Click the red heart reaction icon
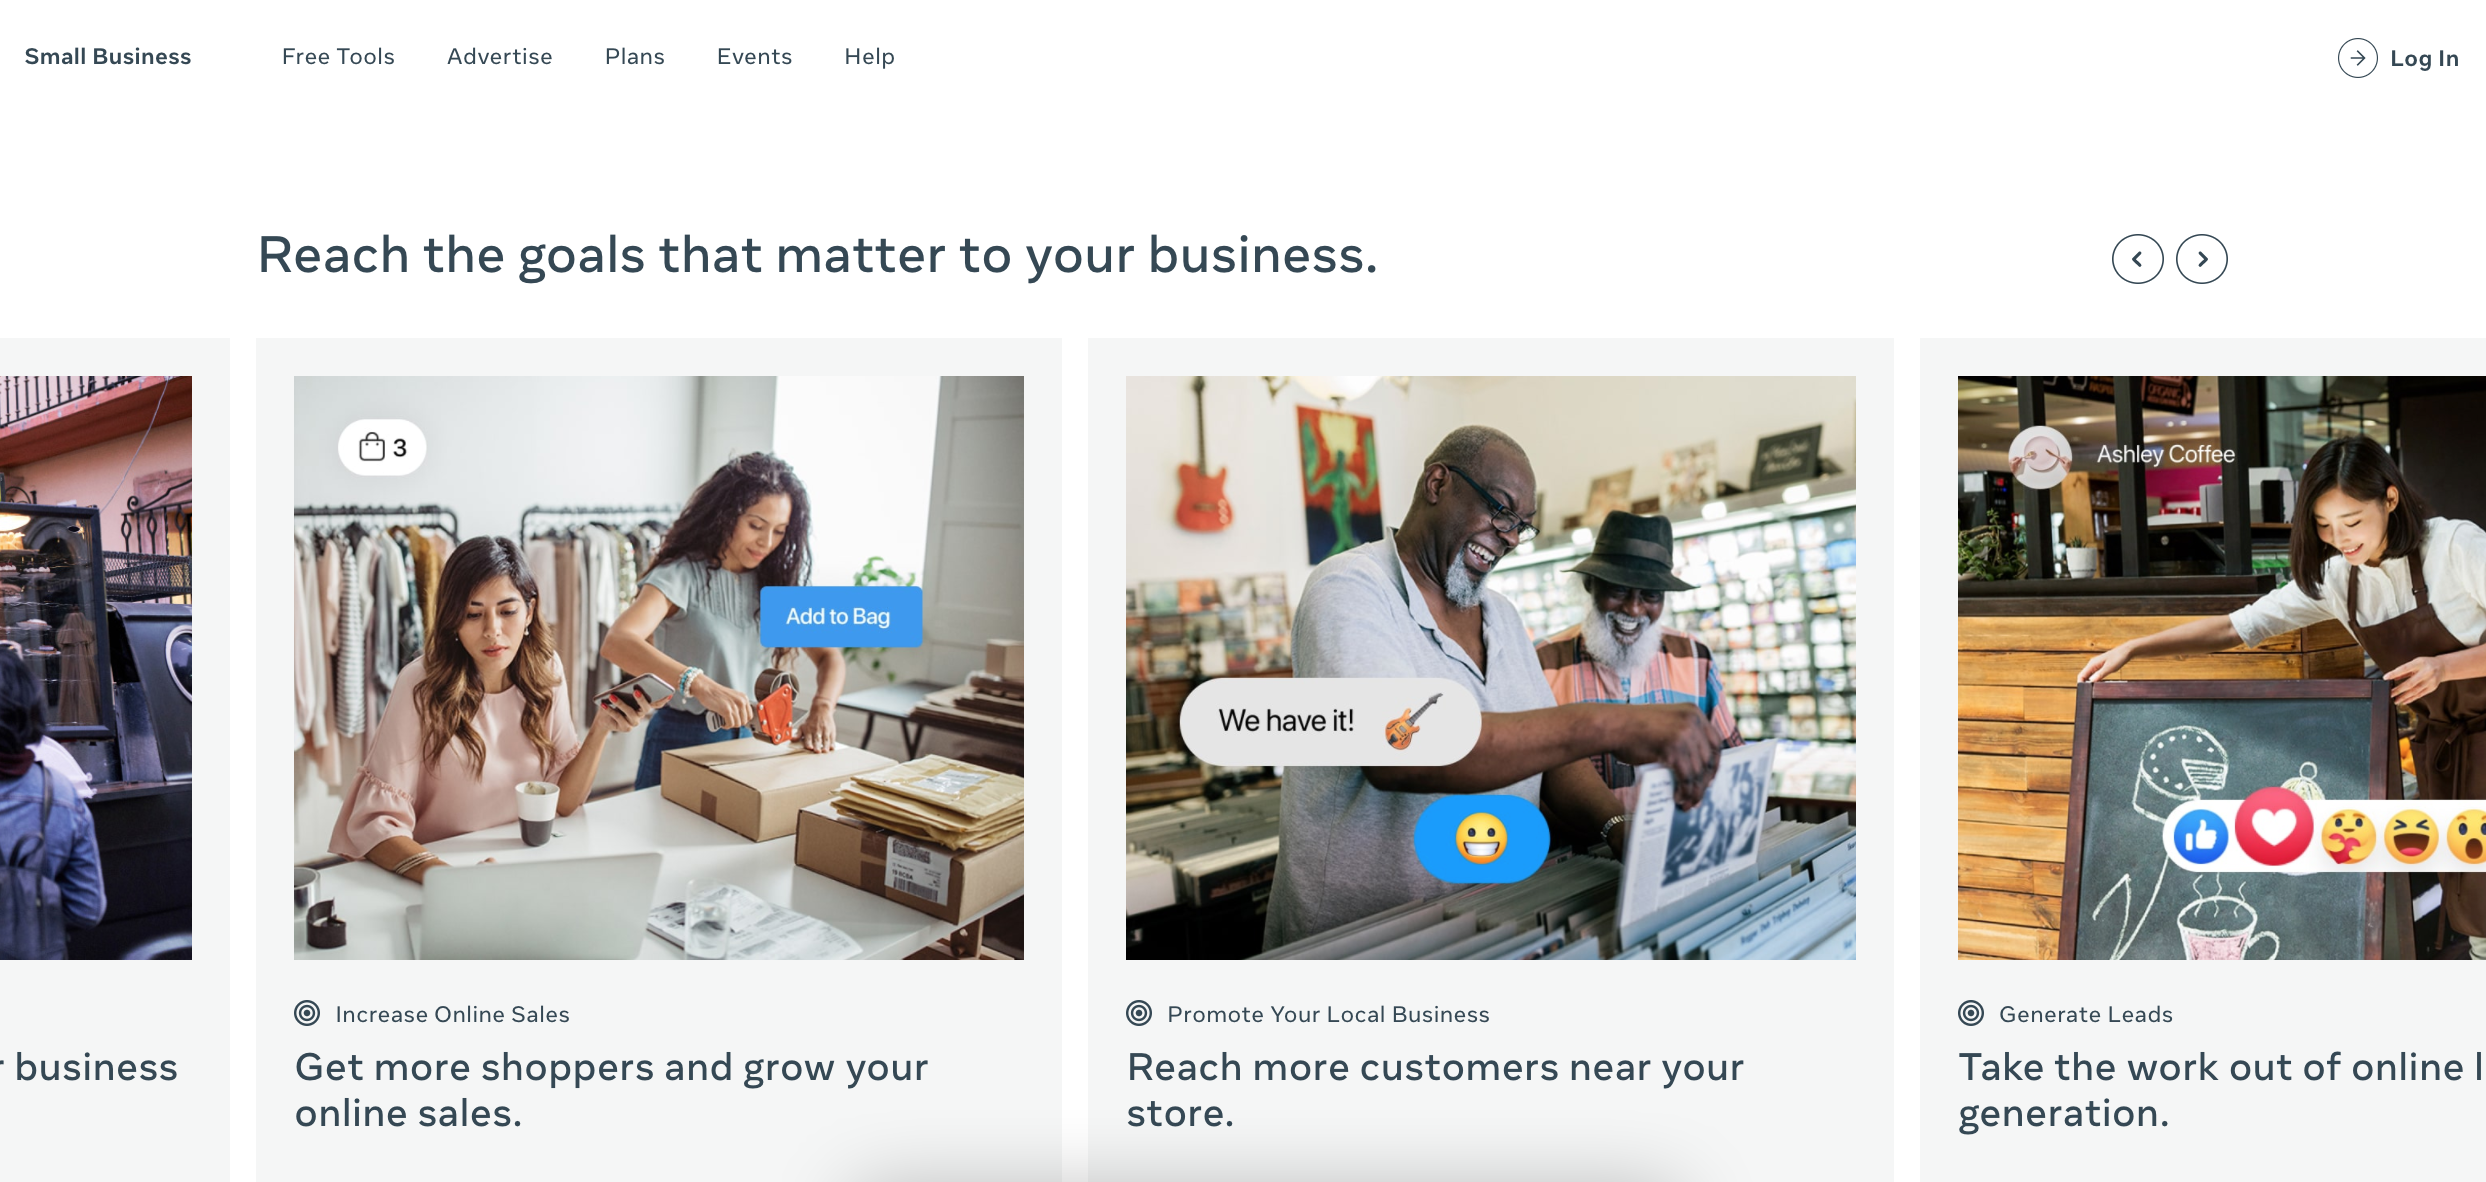 point(2274,827)
